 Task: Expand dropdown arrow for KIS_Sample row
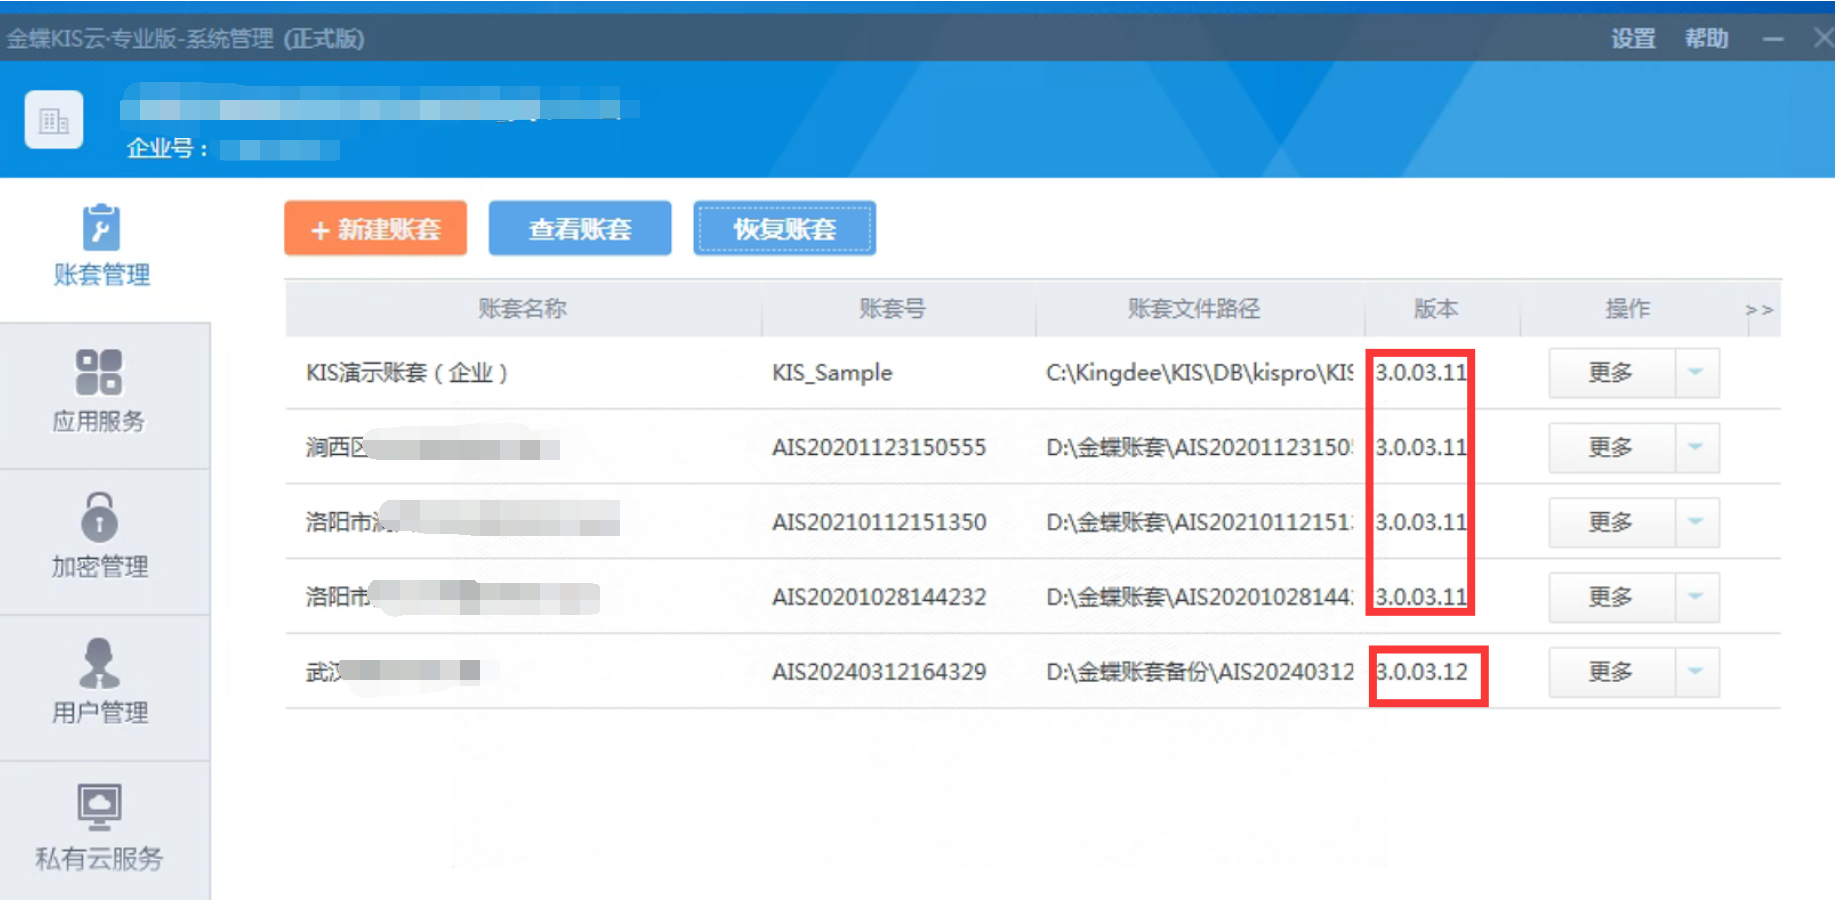pyautogui.click(x=1696, y=373)
